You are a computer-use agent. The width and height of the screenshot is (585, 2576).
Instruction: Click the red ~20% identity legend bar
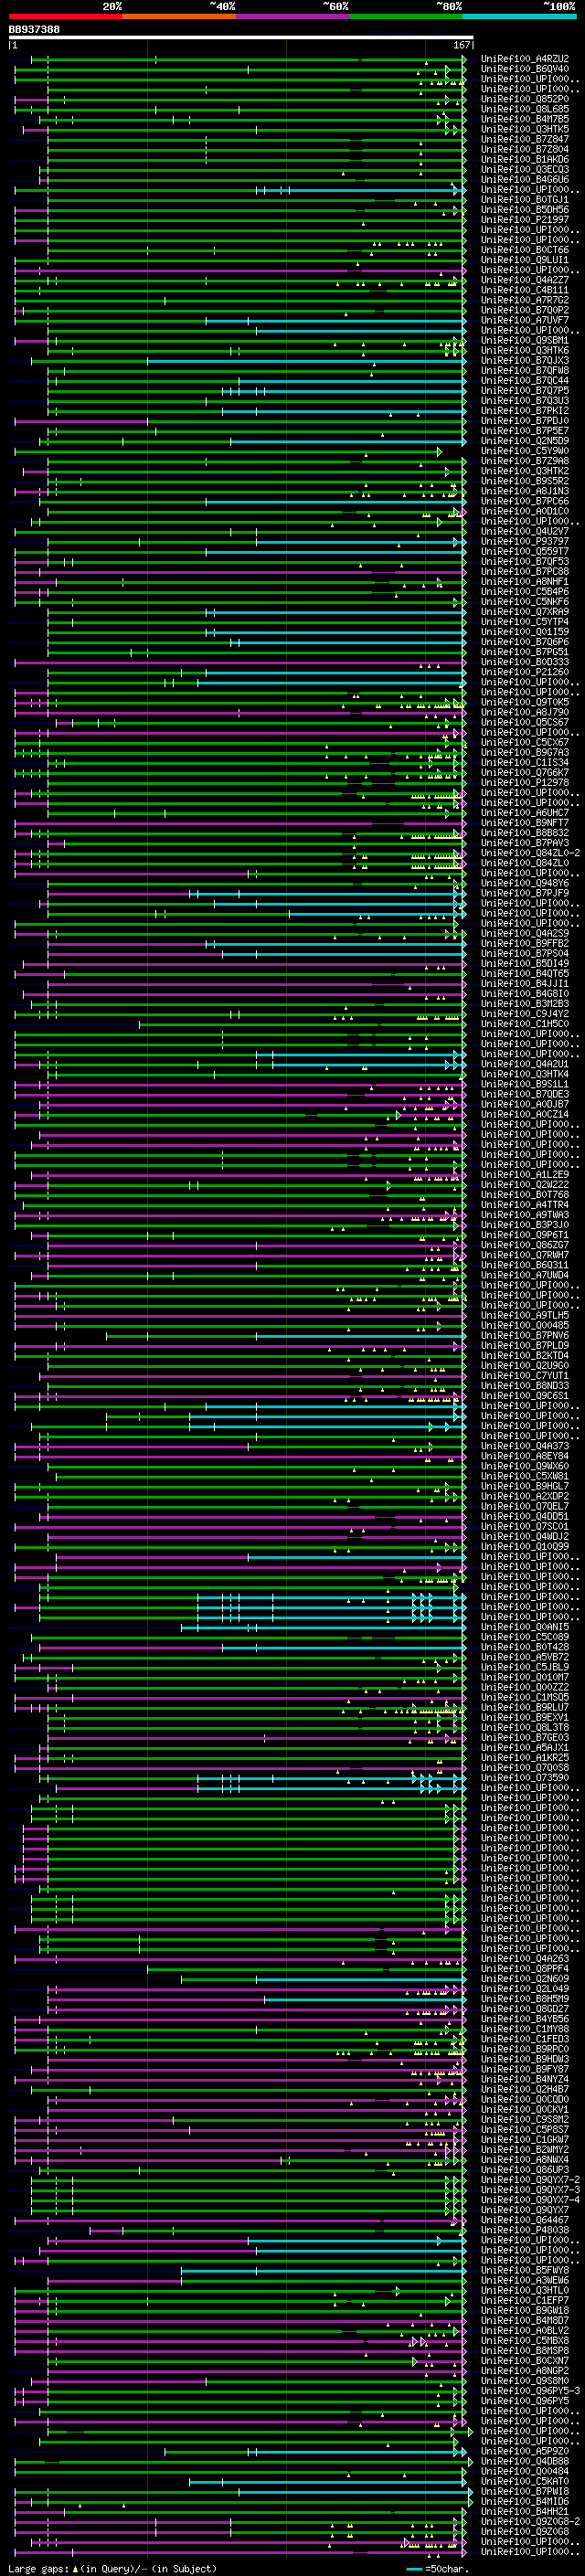tap(66, 16)
